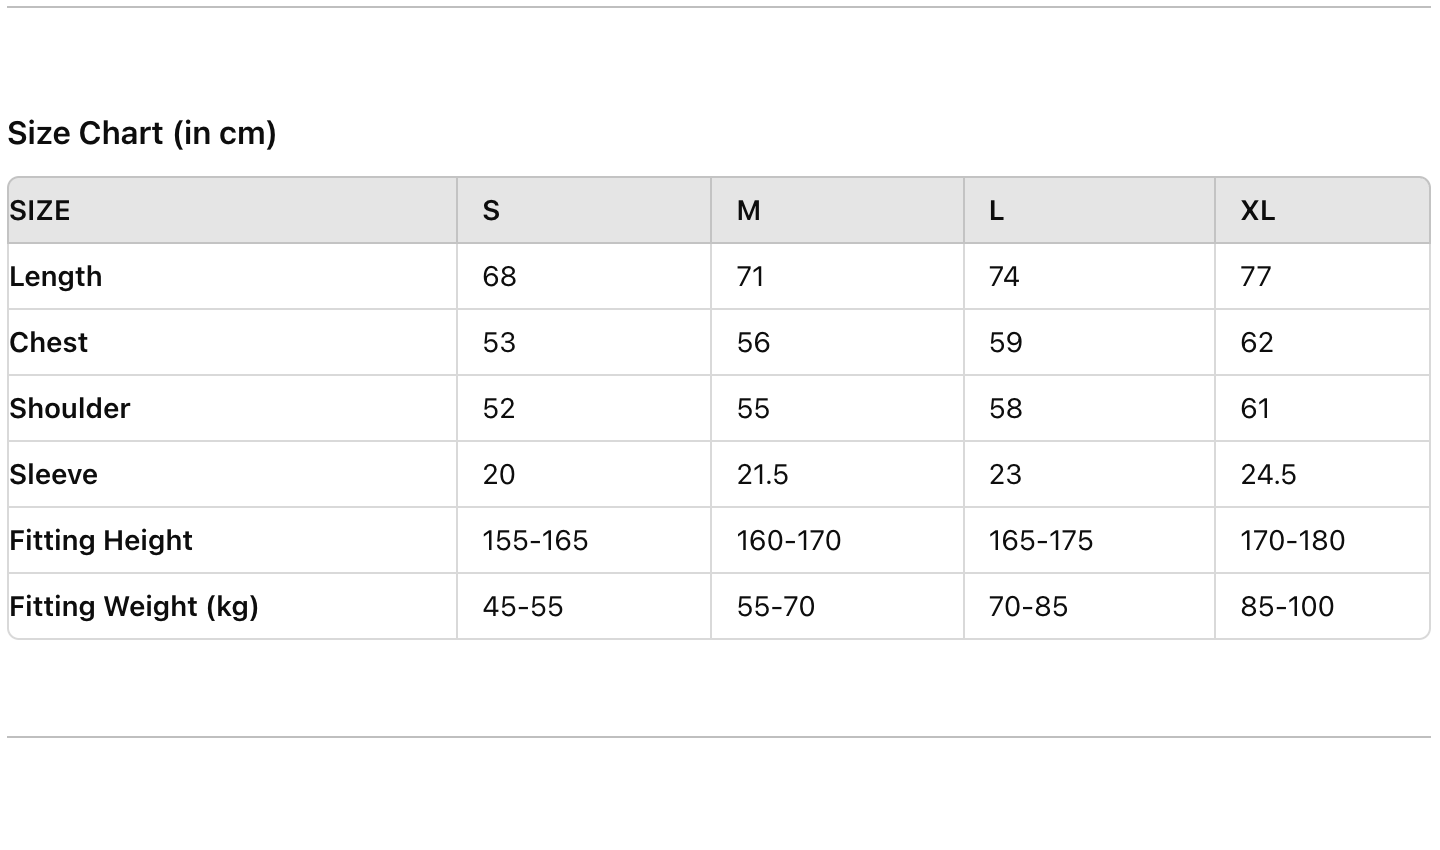This screenshot has width=1440, height=850.
Task: Click the XL column header
Action: pyautogui.click(x=1257, y=210)
